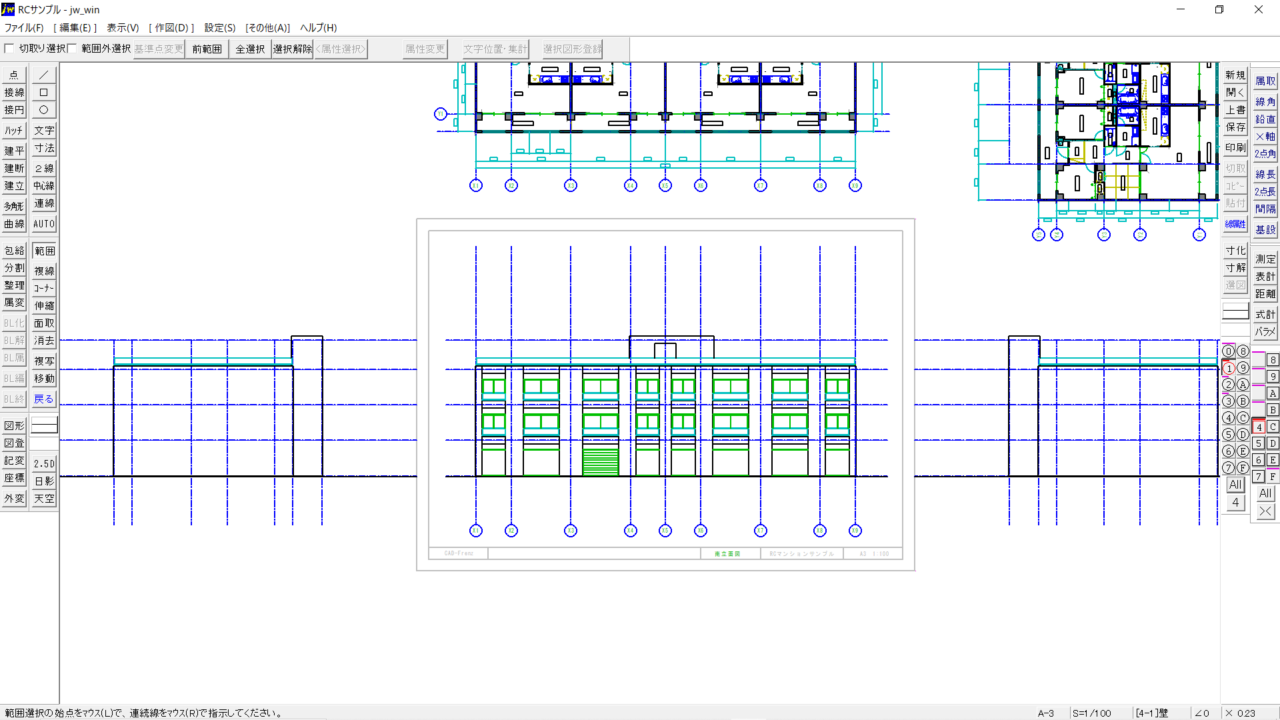This screenshot has width=1280, height=720.
Task: Enable the 切取り選択 checkbox
Action: [10, 48]
